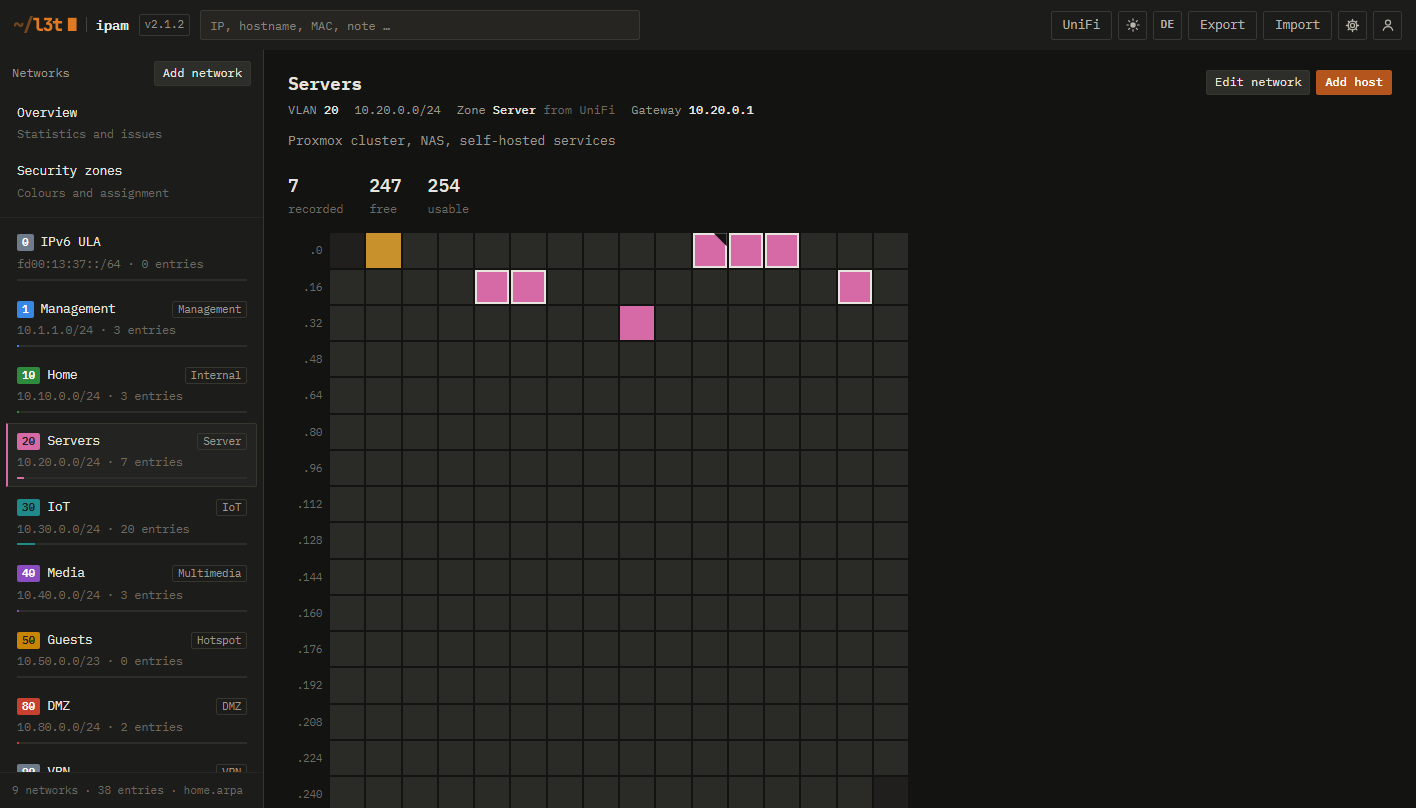Open the Overview statistics page
Screen dimensions: 1416x808
[131, 123]
